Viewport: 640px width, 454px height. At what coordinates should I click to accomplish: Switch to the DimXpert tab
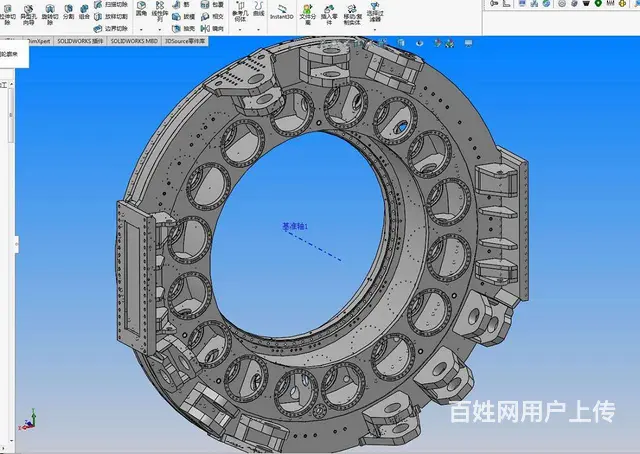[x=39, y=41]
